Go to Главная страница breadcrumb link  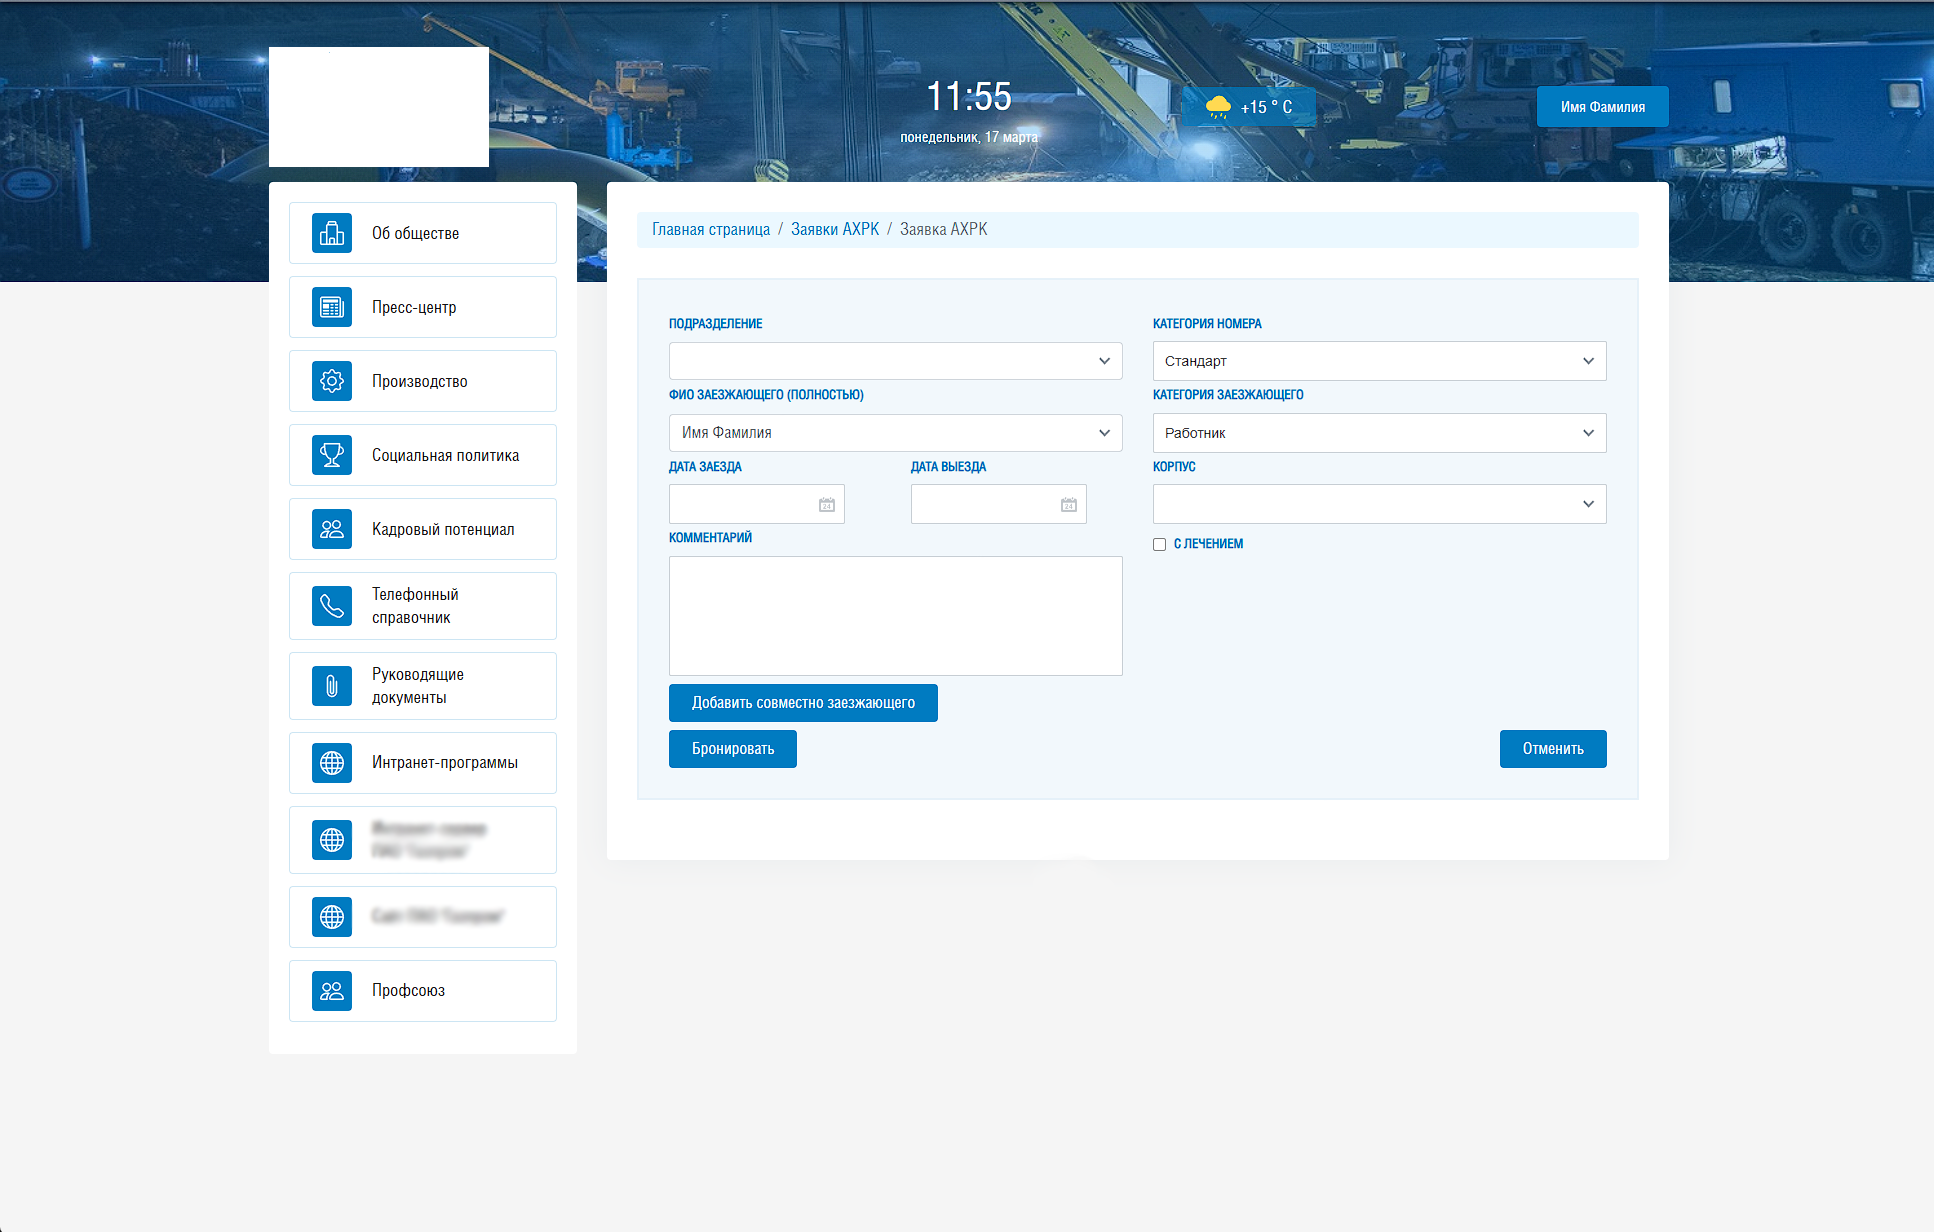click(711, 229)
